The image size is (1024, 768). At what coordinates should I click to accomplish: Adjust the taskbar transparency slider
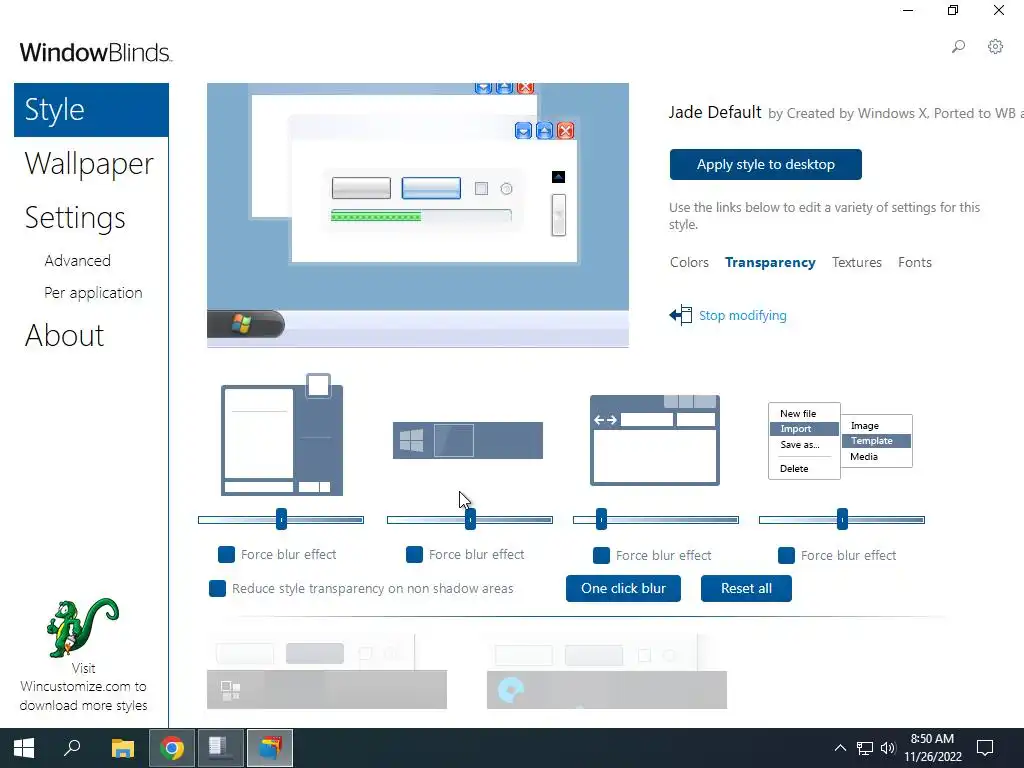pyautogui.click(x=470, y=520)
